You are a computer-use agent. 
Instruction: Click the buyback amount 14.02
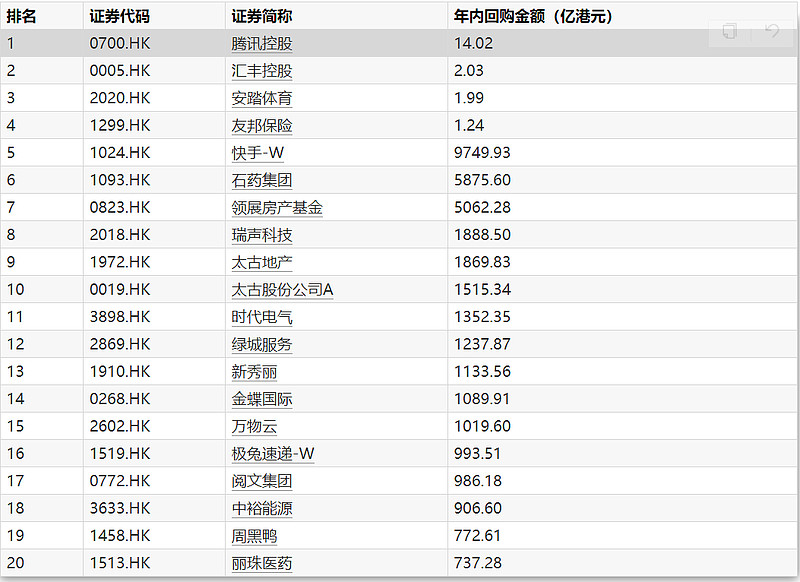click(x=473, y=43)
